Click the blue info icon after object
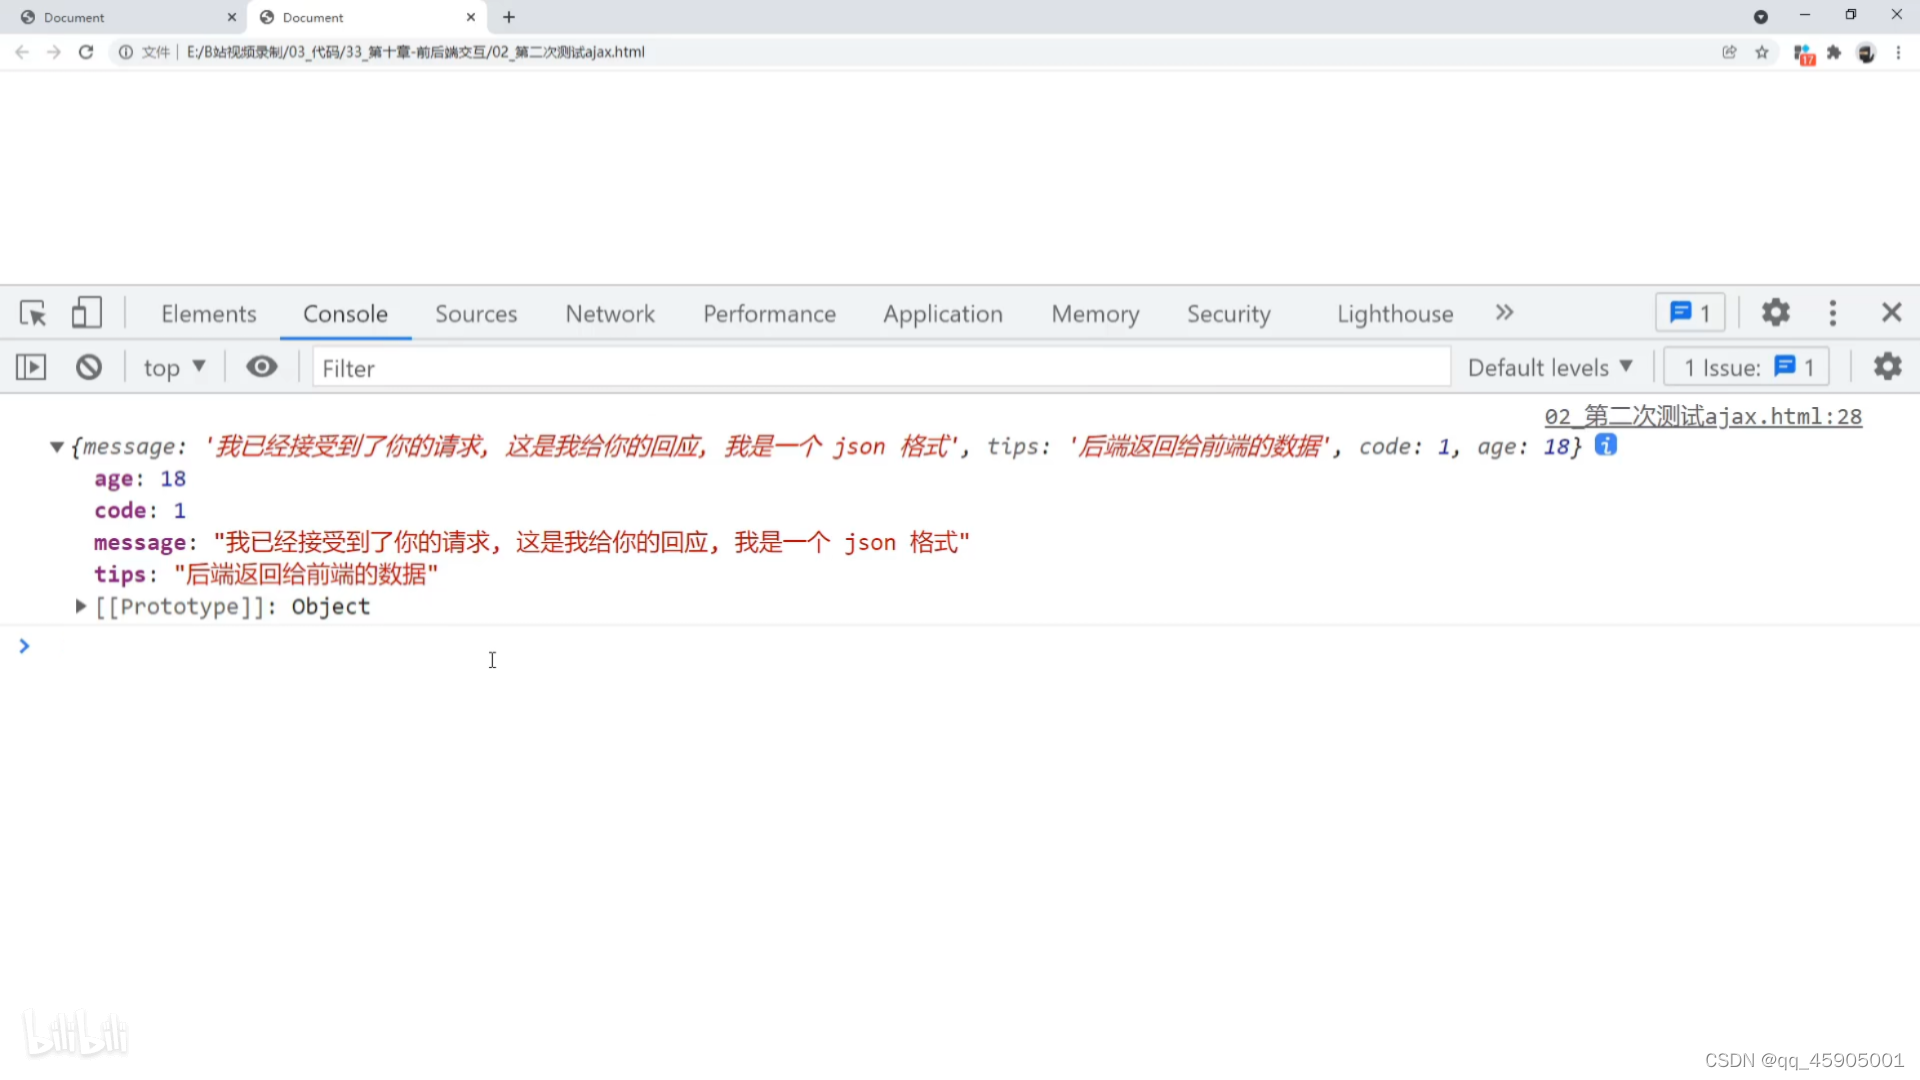 pos(1605,445)
